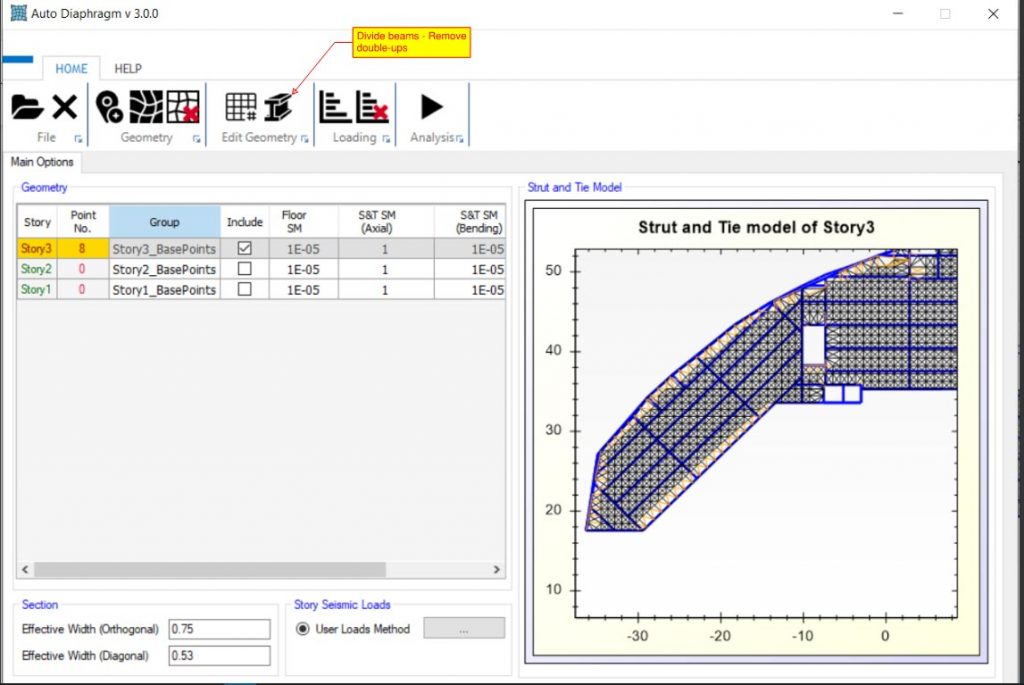Image resolution: width=1024 pixels, height=685 pixels.
Task: Click the delete mesh icon with red X
Action: point(183,106)
